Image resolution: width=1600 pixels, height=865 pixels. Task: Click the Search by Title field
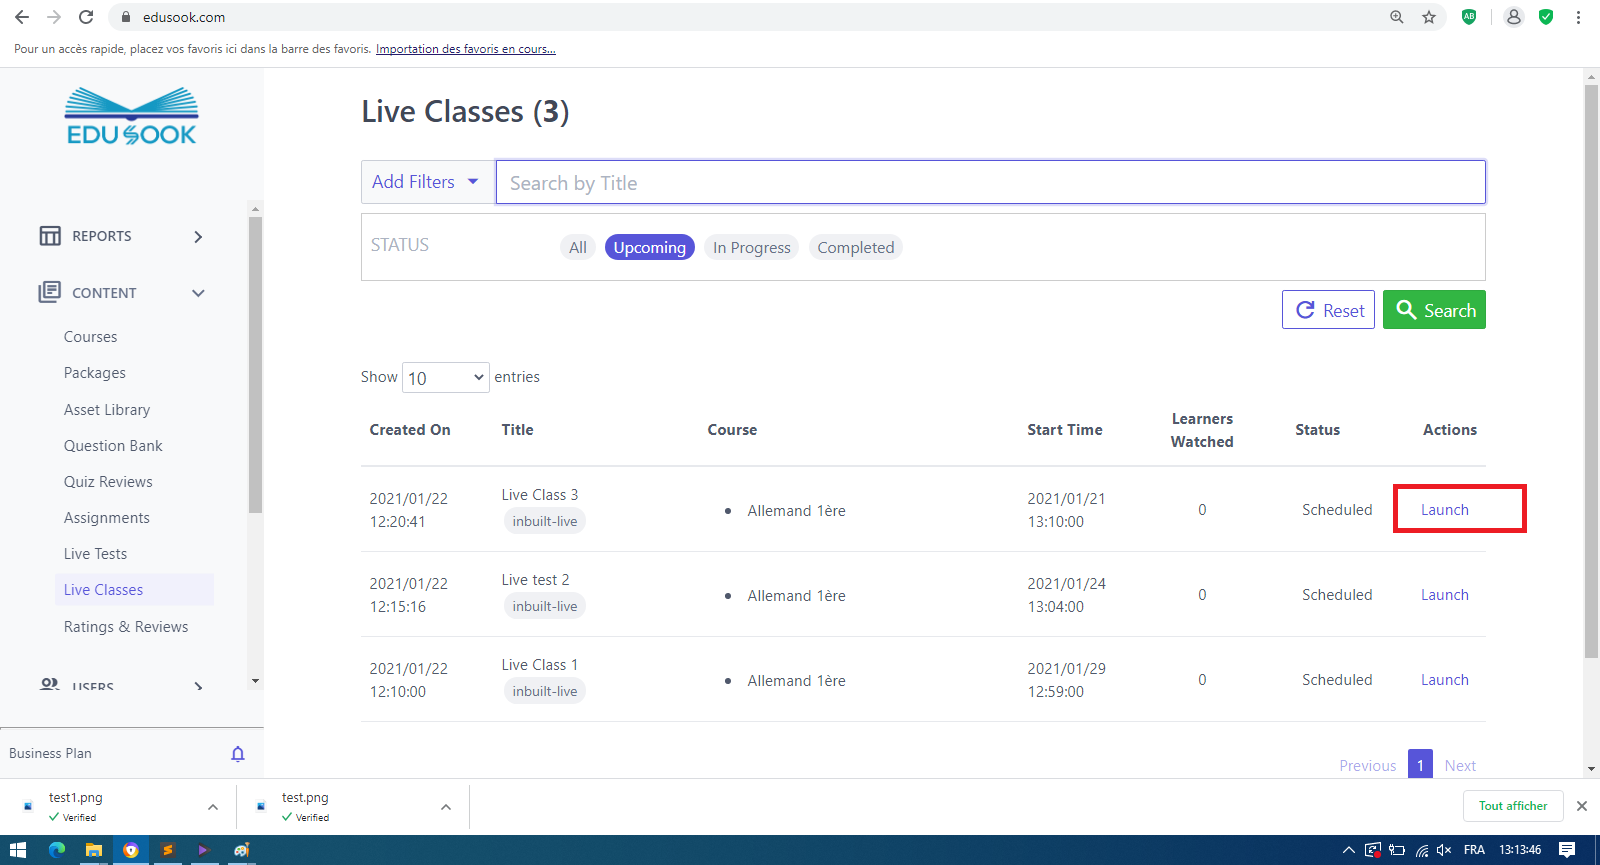(x=990, y=183)
